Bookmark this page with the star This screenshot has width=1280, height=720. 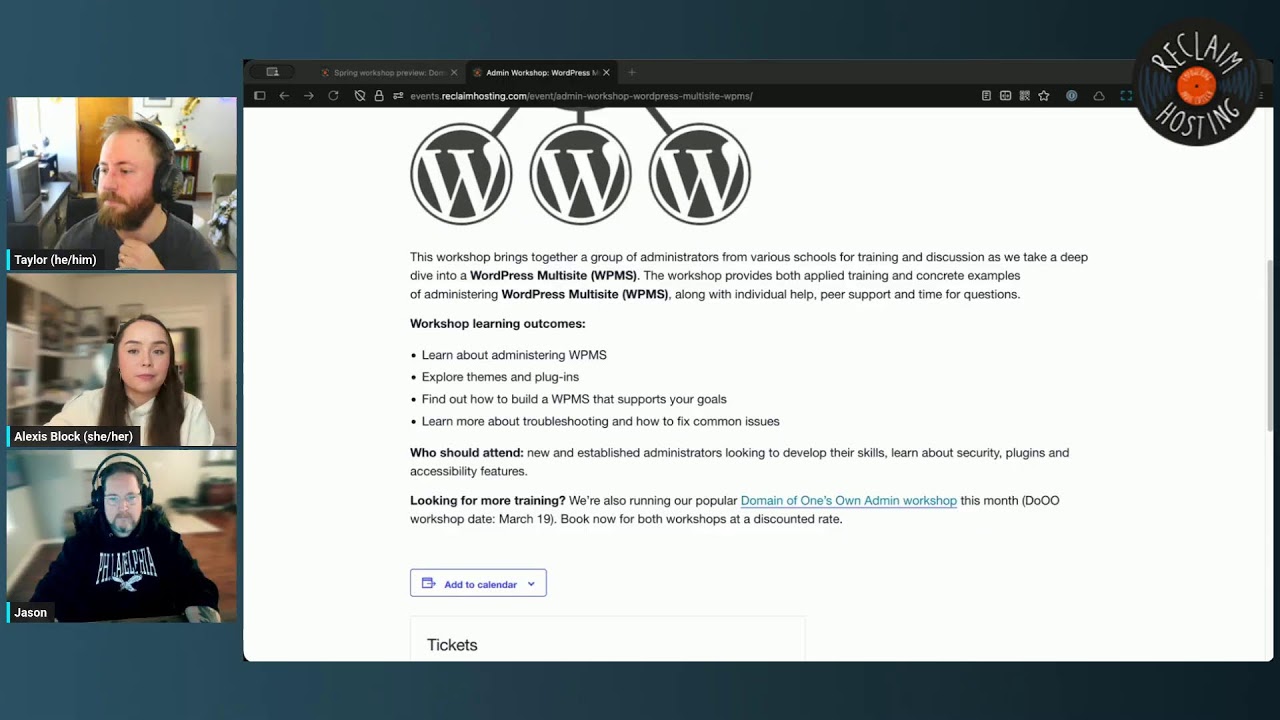[x=1044, y=96]
